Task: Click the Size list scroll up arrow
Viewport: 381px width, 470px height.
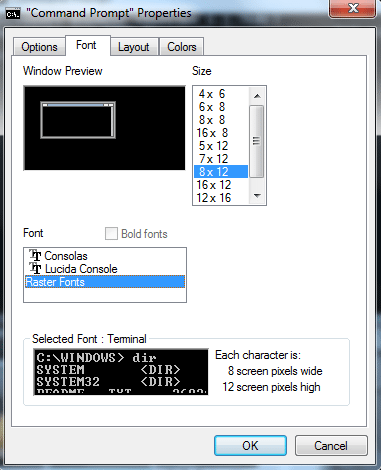Action: [257, 96]
